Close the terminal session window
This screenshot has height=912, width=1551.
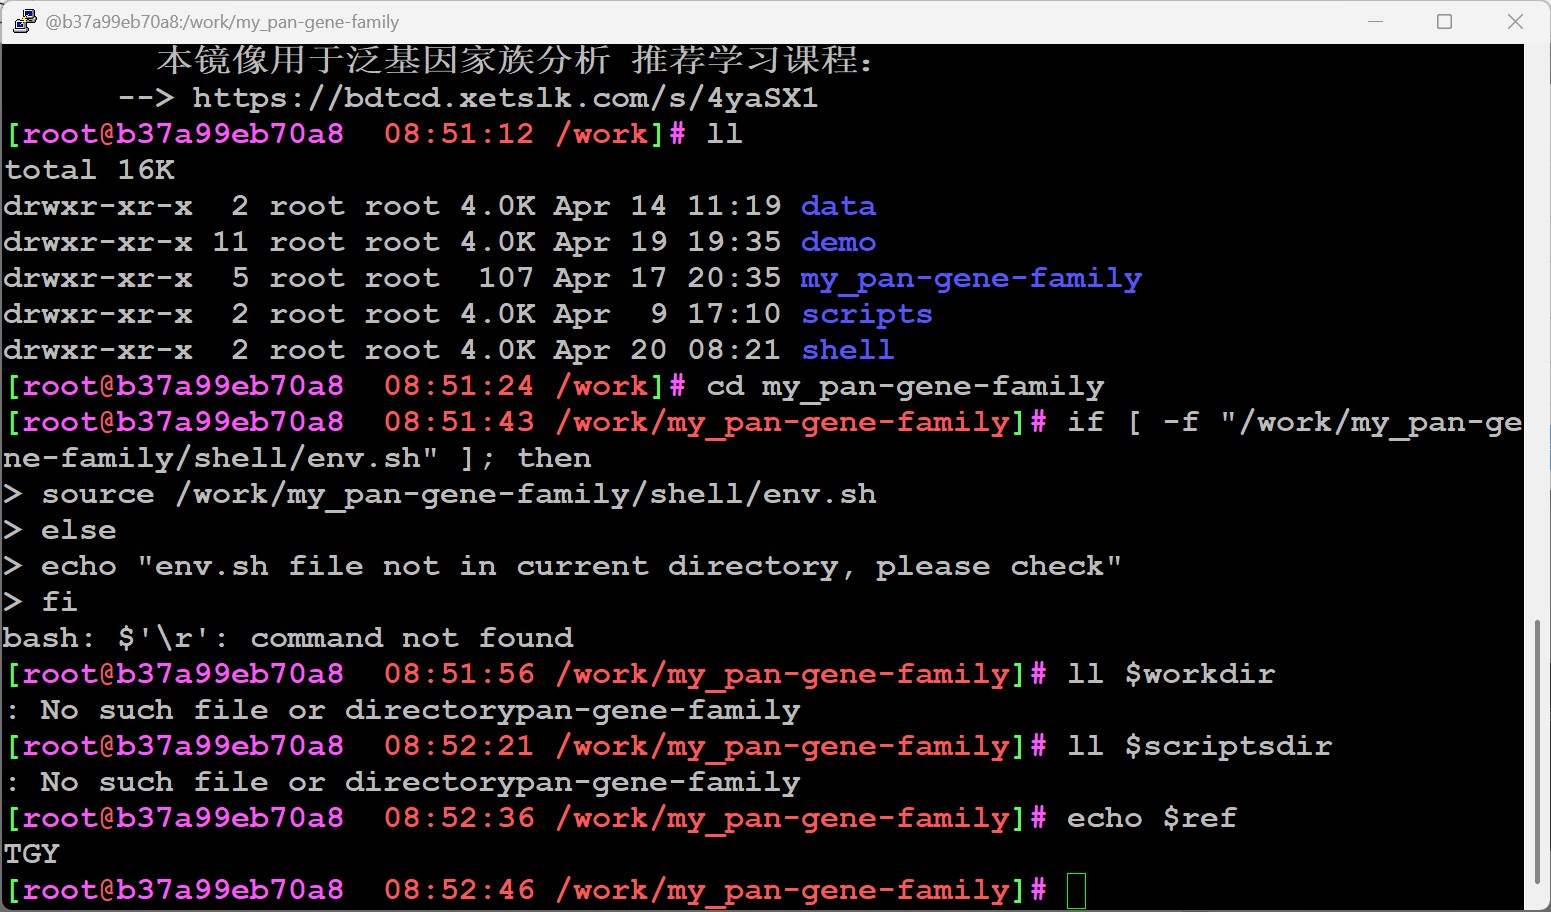click(x=1515, y=21)
